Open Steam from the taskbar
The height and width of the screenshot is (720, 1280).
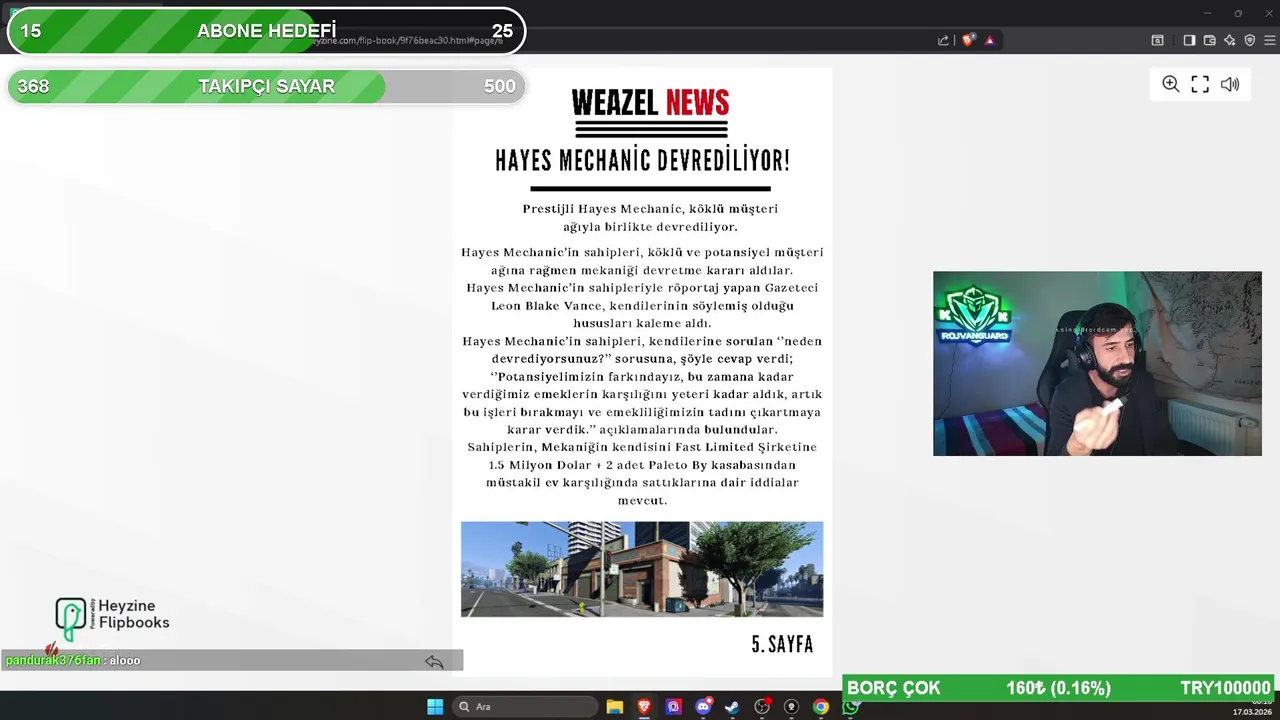732,707
